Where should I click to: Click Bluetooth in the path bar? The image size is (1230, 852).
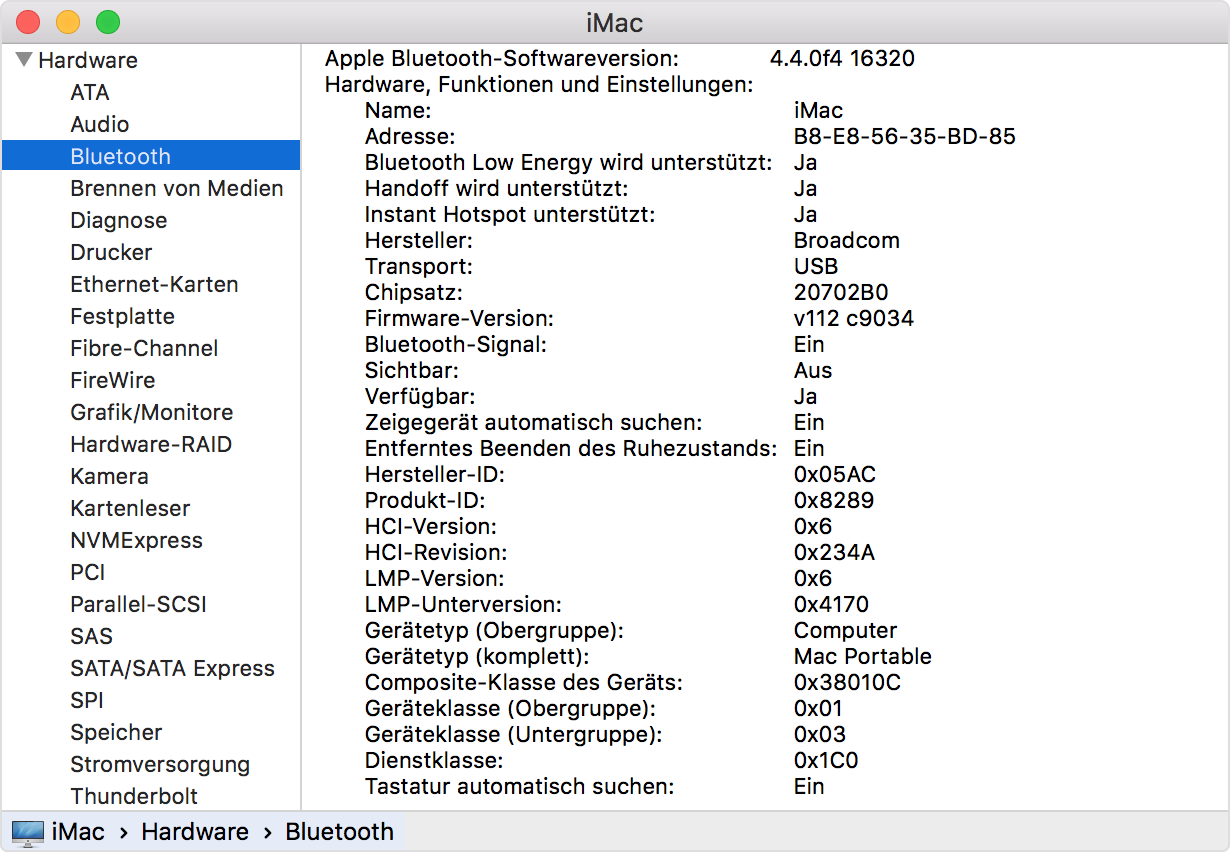coord(340,832)
